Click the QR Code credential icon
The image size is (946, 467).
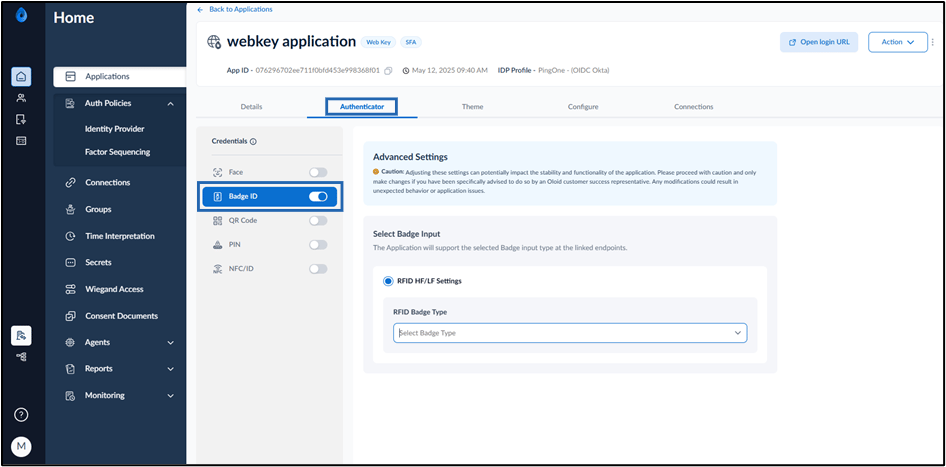[x=218, y=221]
